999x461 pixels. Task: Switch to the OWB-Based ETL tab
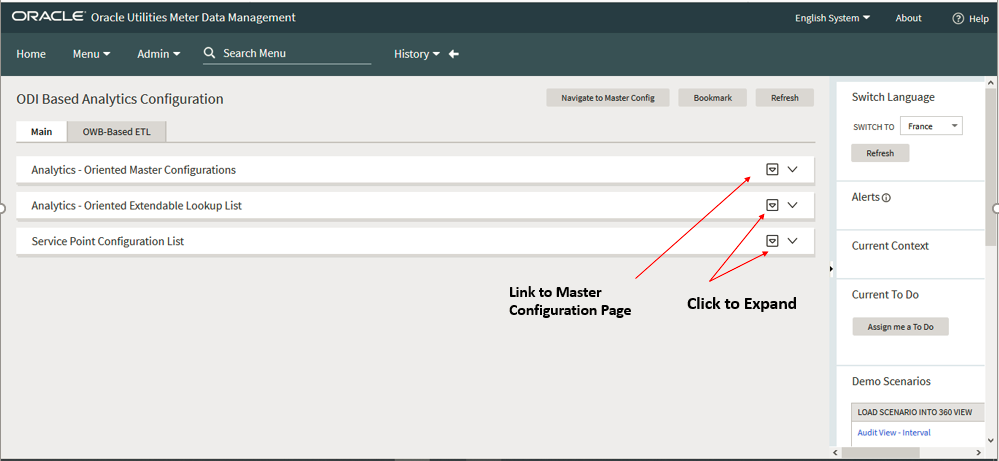click(117, 132)
